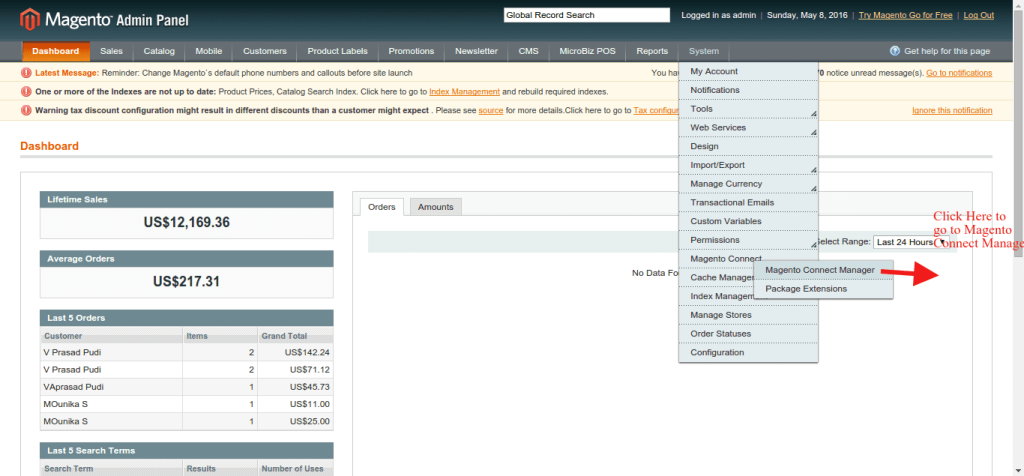1024x476 pixels.
Task: Click the Global Record Search field
Action: (x=586, y=15)
